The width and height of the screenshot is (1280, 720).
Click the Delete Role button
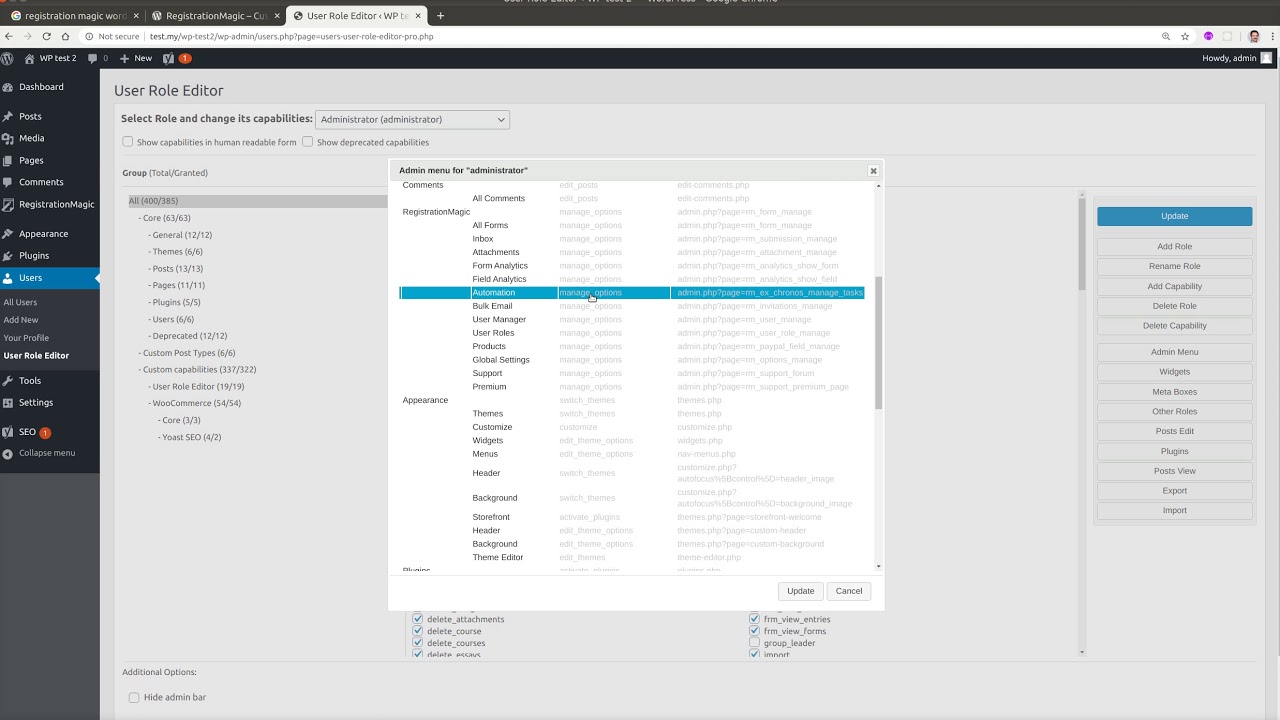[x=1174, y=306]
